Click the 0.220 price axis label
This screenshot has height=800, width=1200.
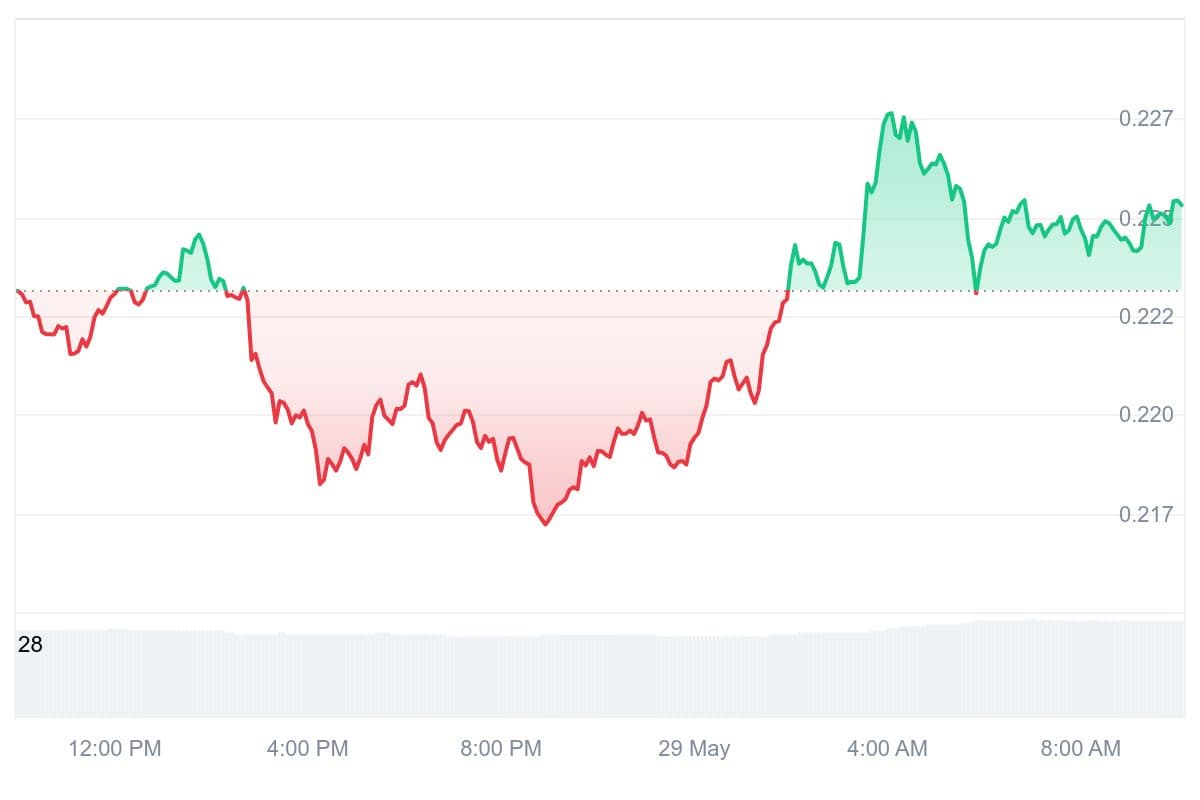1145,414
